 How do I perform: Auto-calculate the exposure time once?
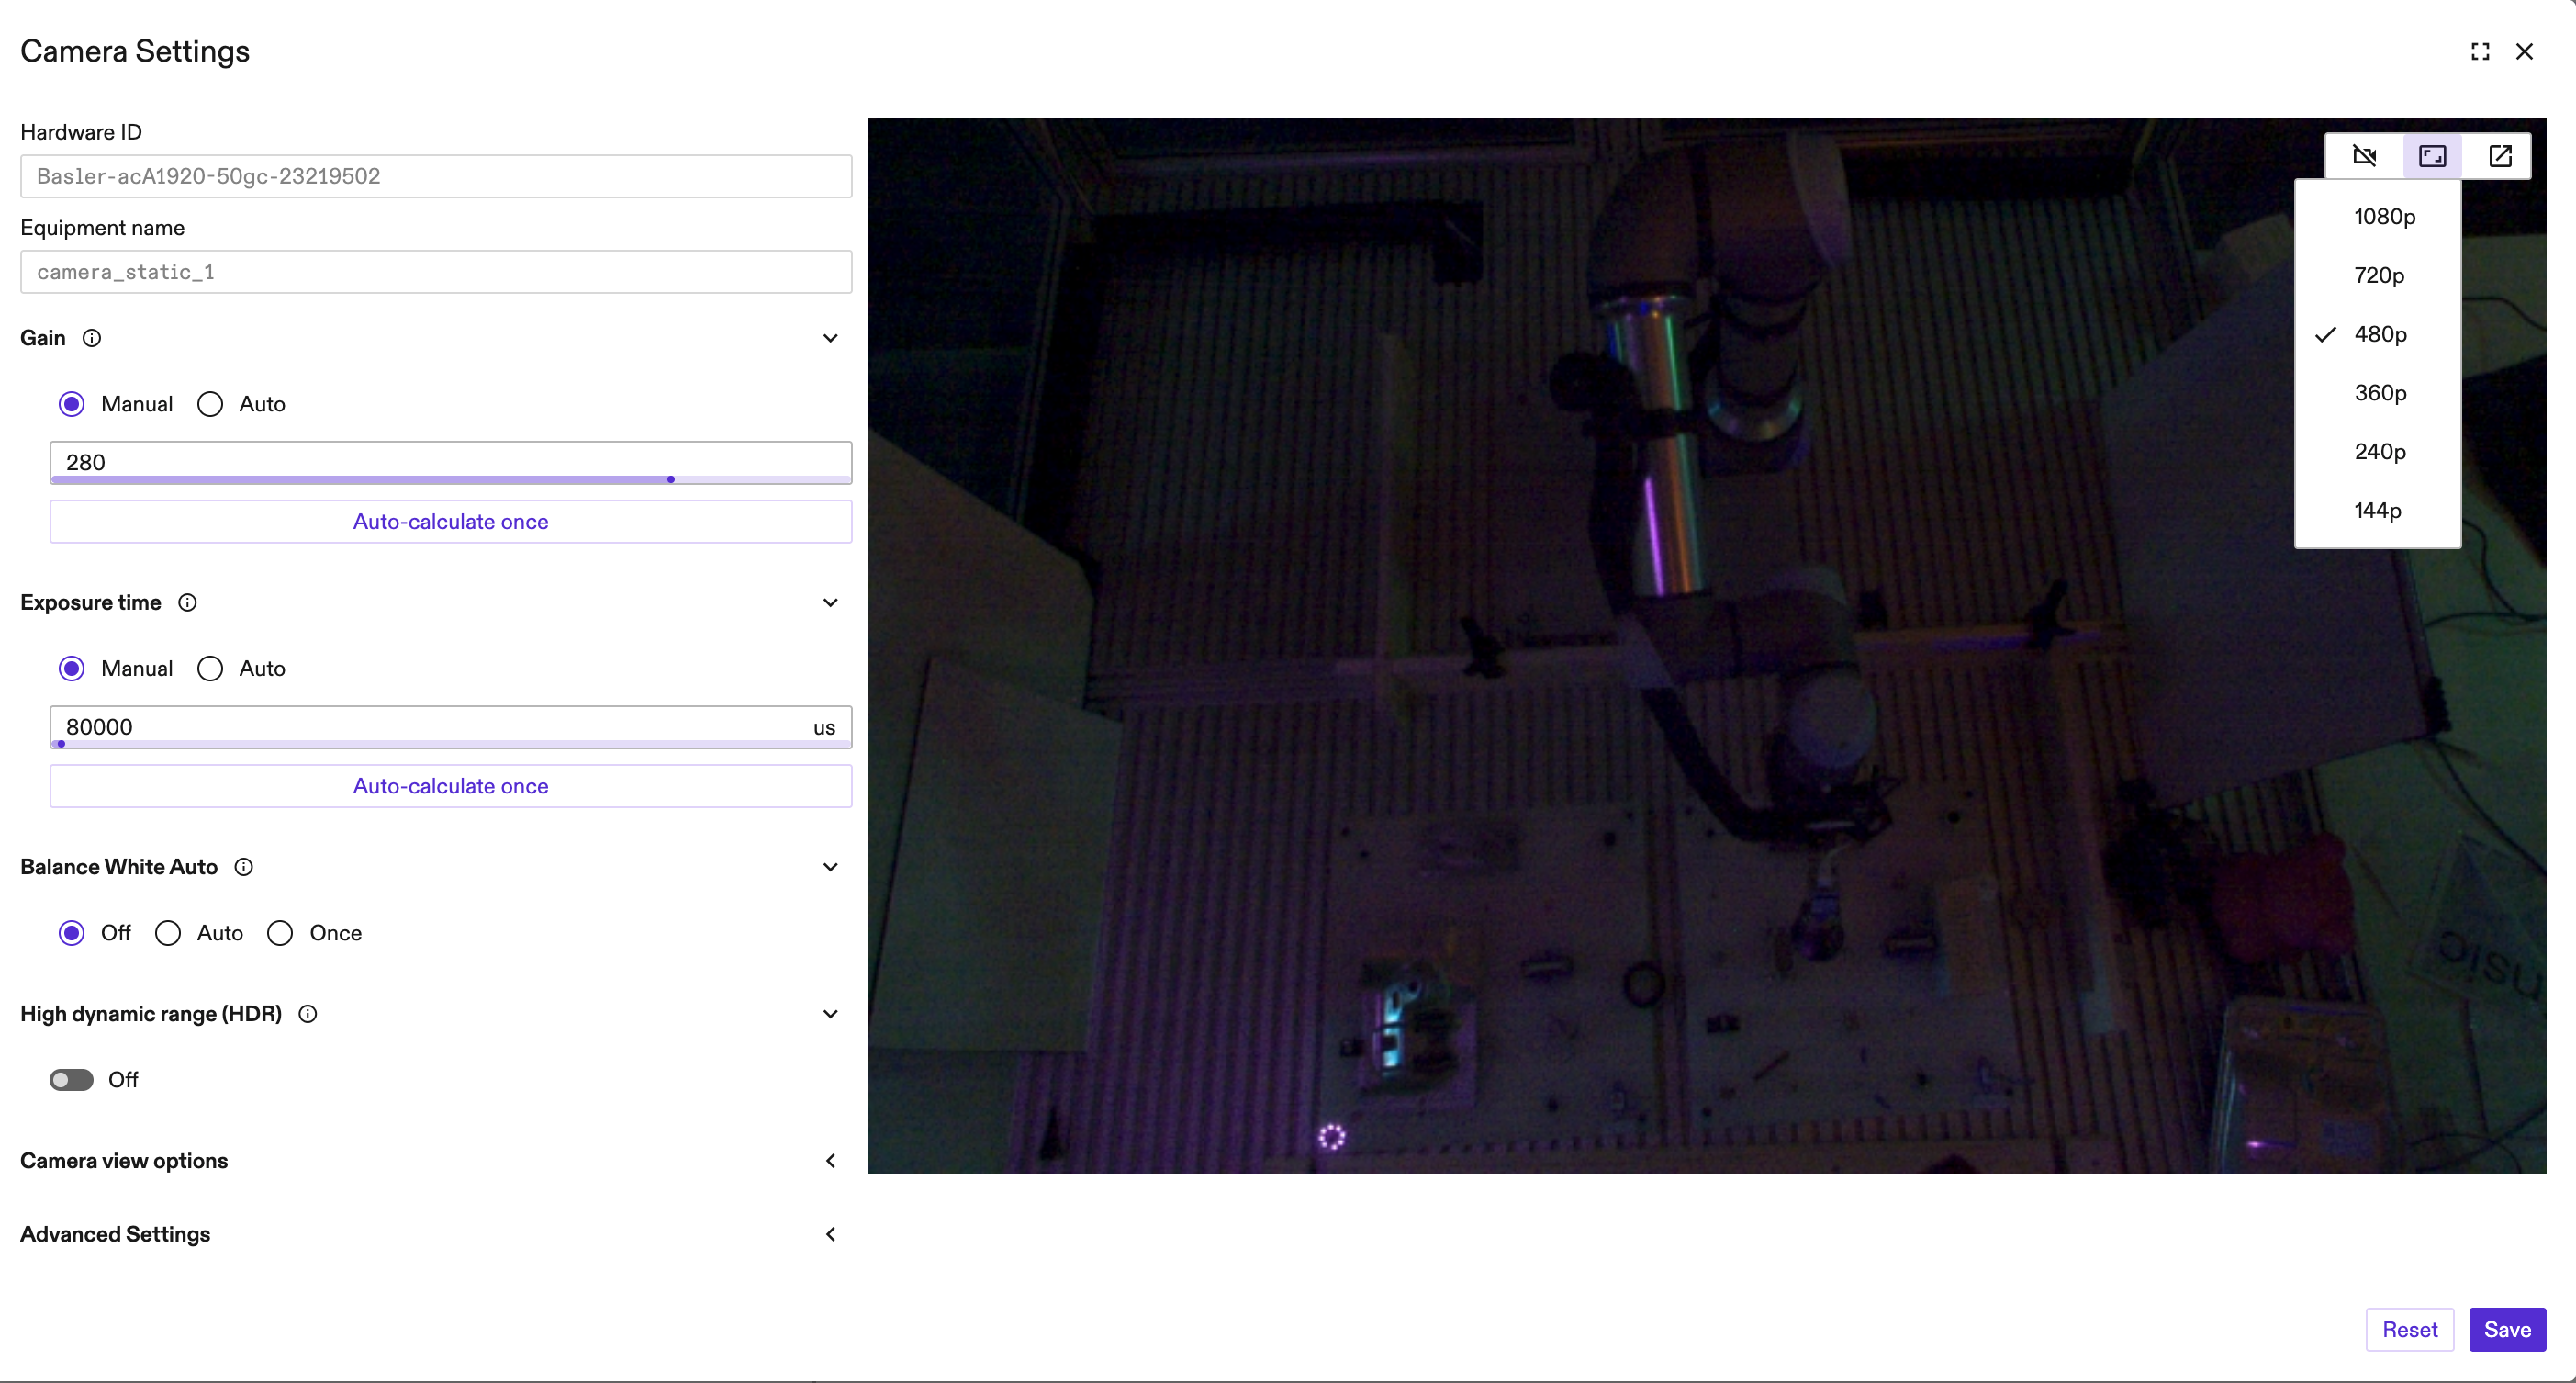(x=450, y=786)
